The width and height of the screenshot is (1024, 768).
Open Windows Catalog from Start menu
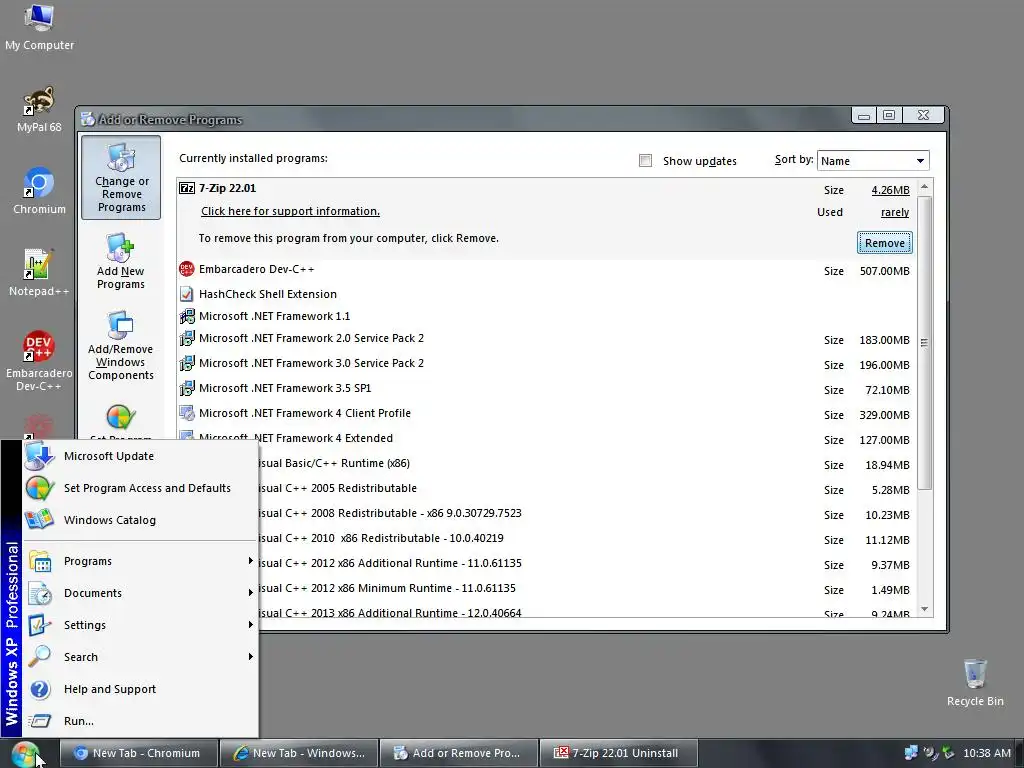coord(140,520)
